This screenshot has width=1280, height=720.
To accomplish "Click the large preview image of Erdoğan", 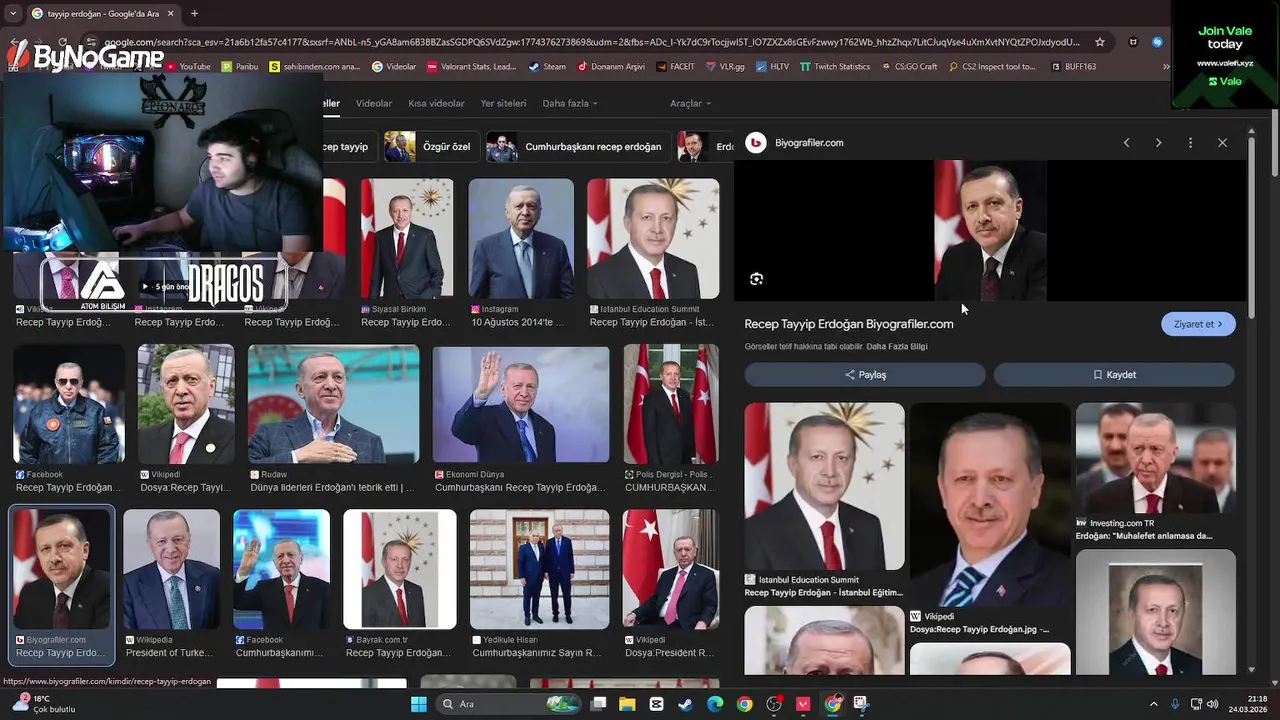I will coord(990,230).
